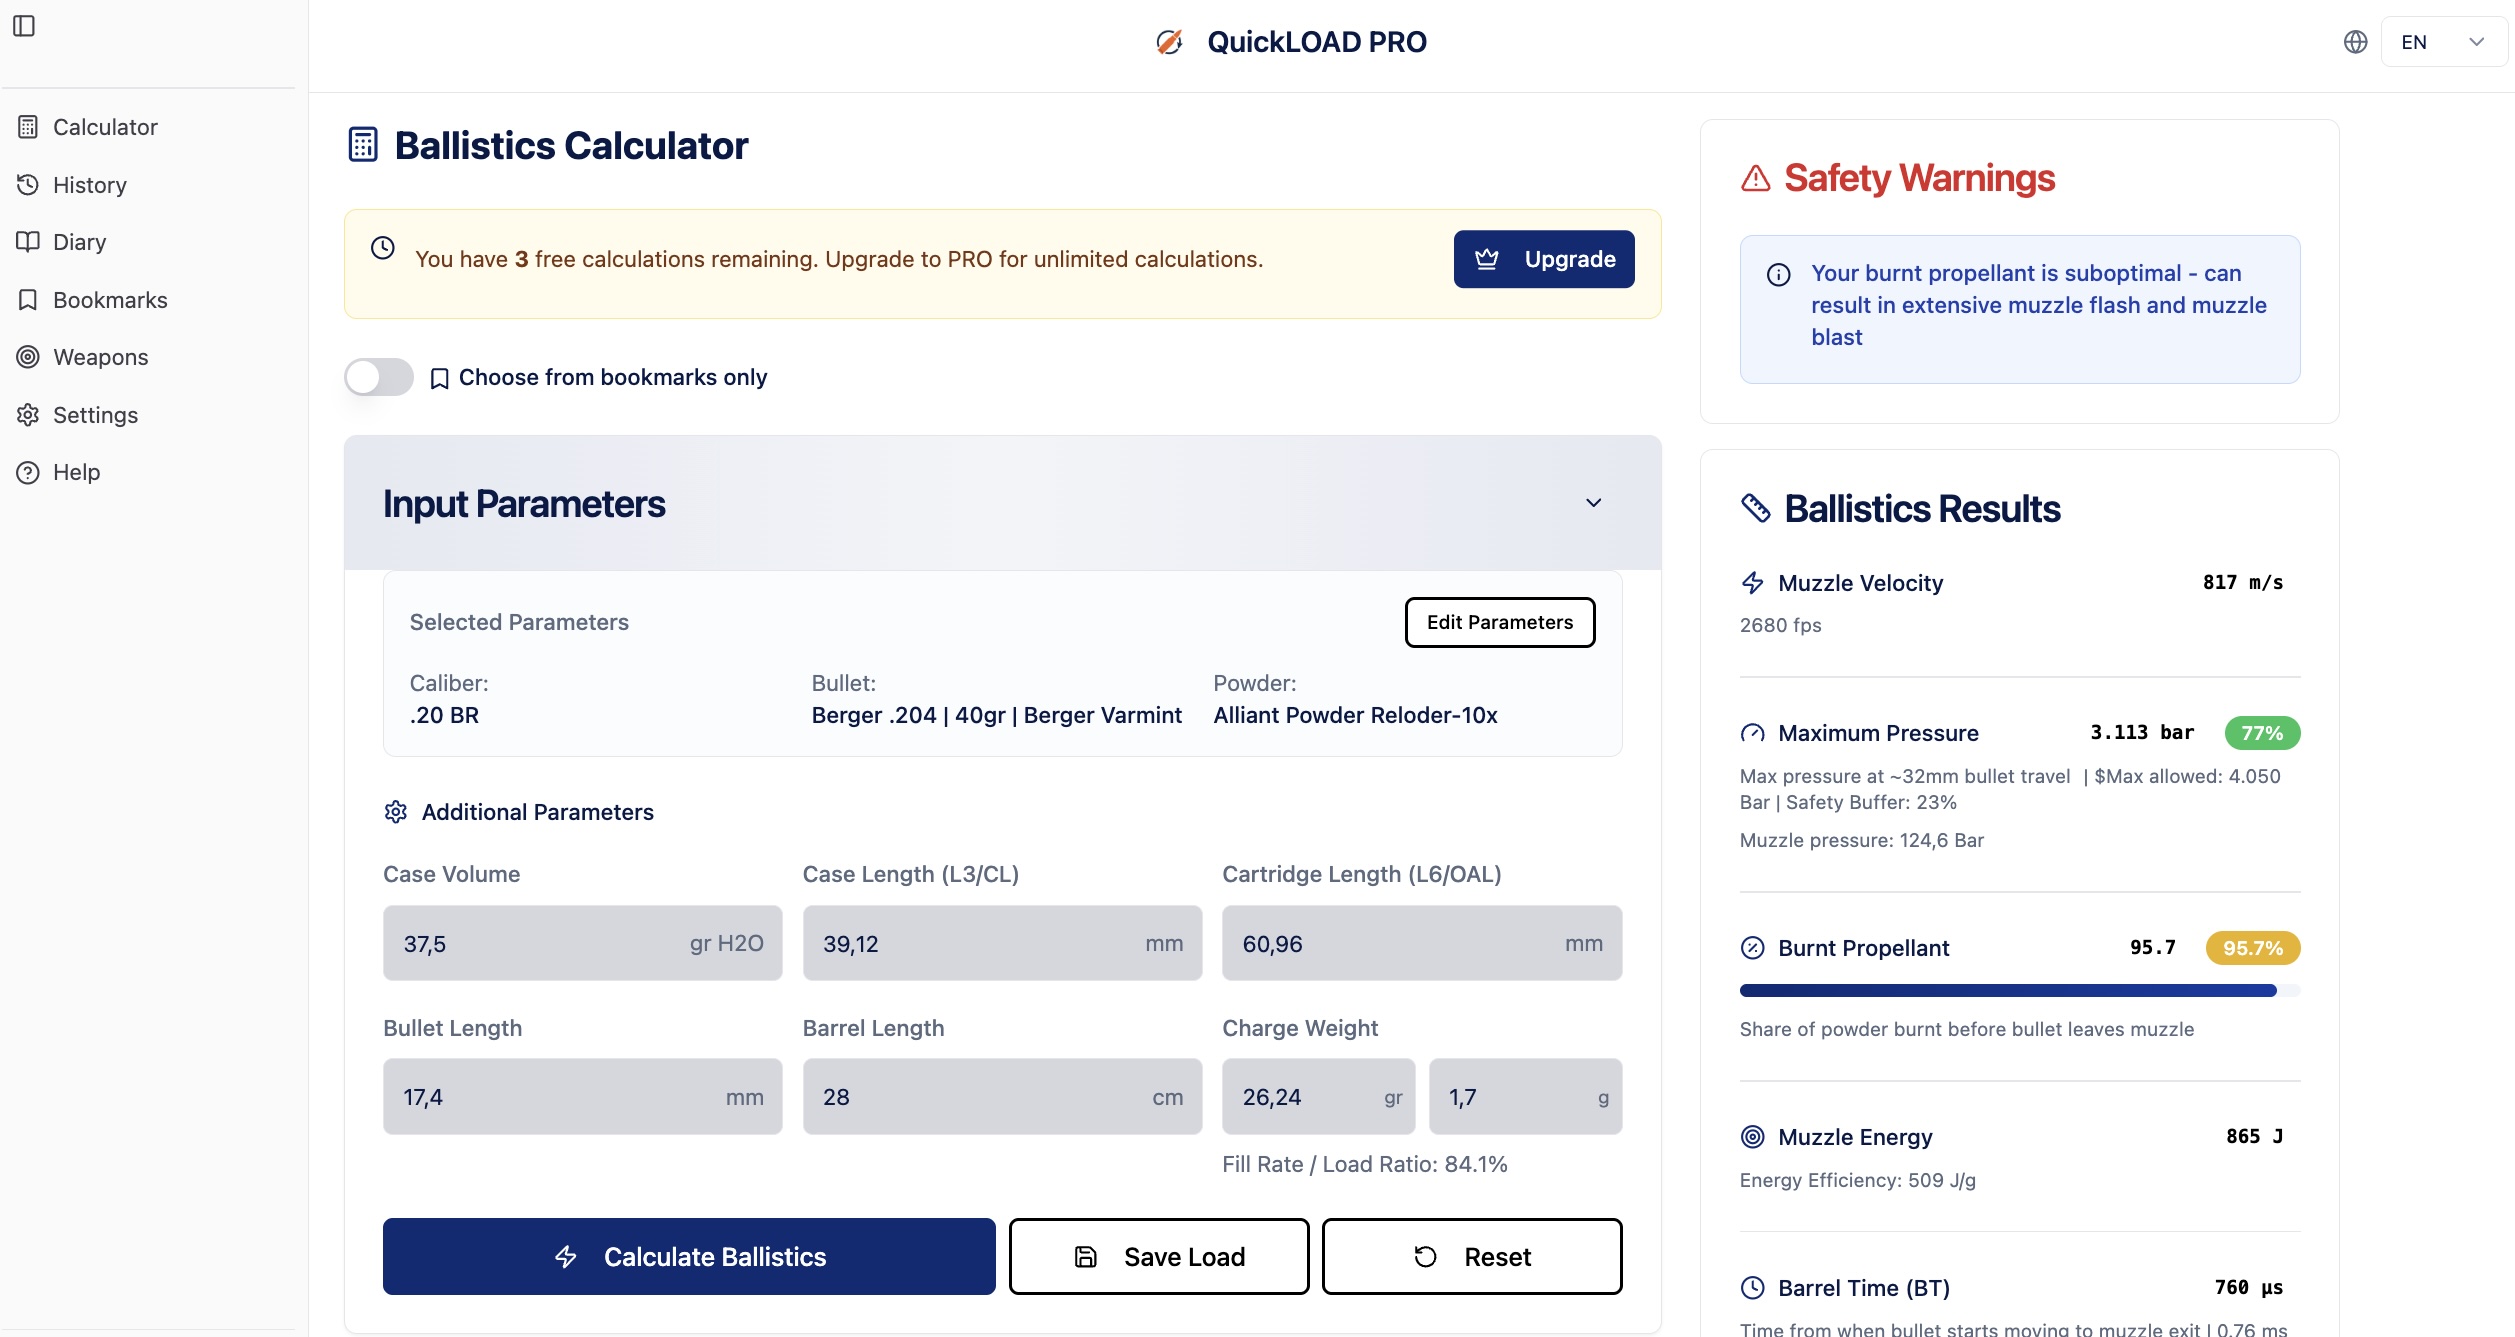Toggle the sidebar collapse icon
The width and height of the screenshot is (2515, 1337).
tap(24, 26)
